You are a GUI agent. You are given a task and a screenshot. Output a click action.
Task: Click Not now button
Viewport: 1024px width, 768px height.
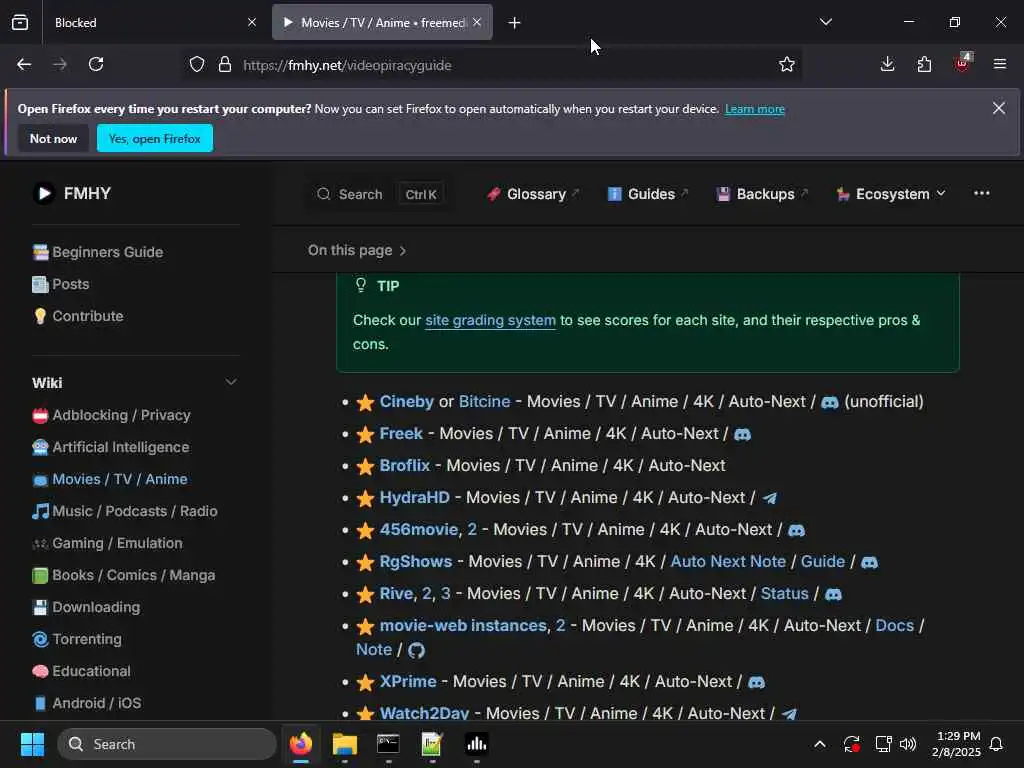(54, 138)
